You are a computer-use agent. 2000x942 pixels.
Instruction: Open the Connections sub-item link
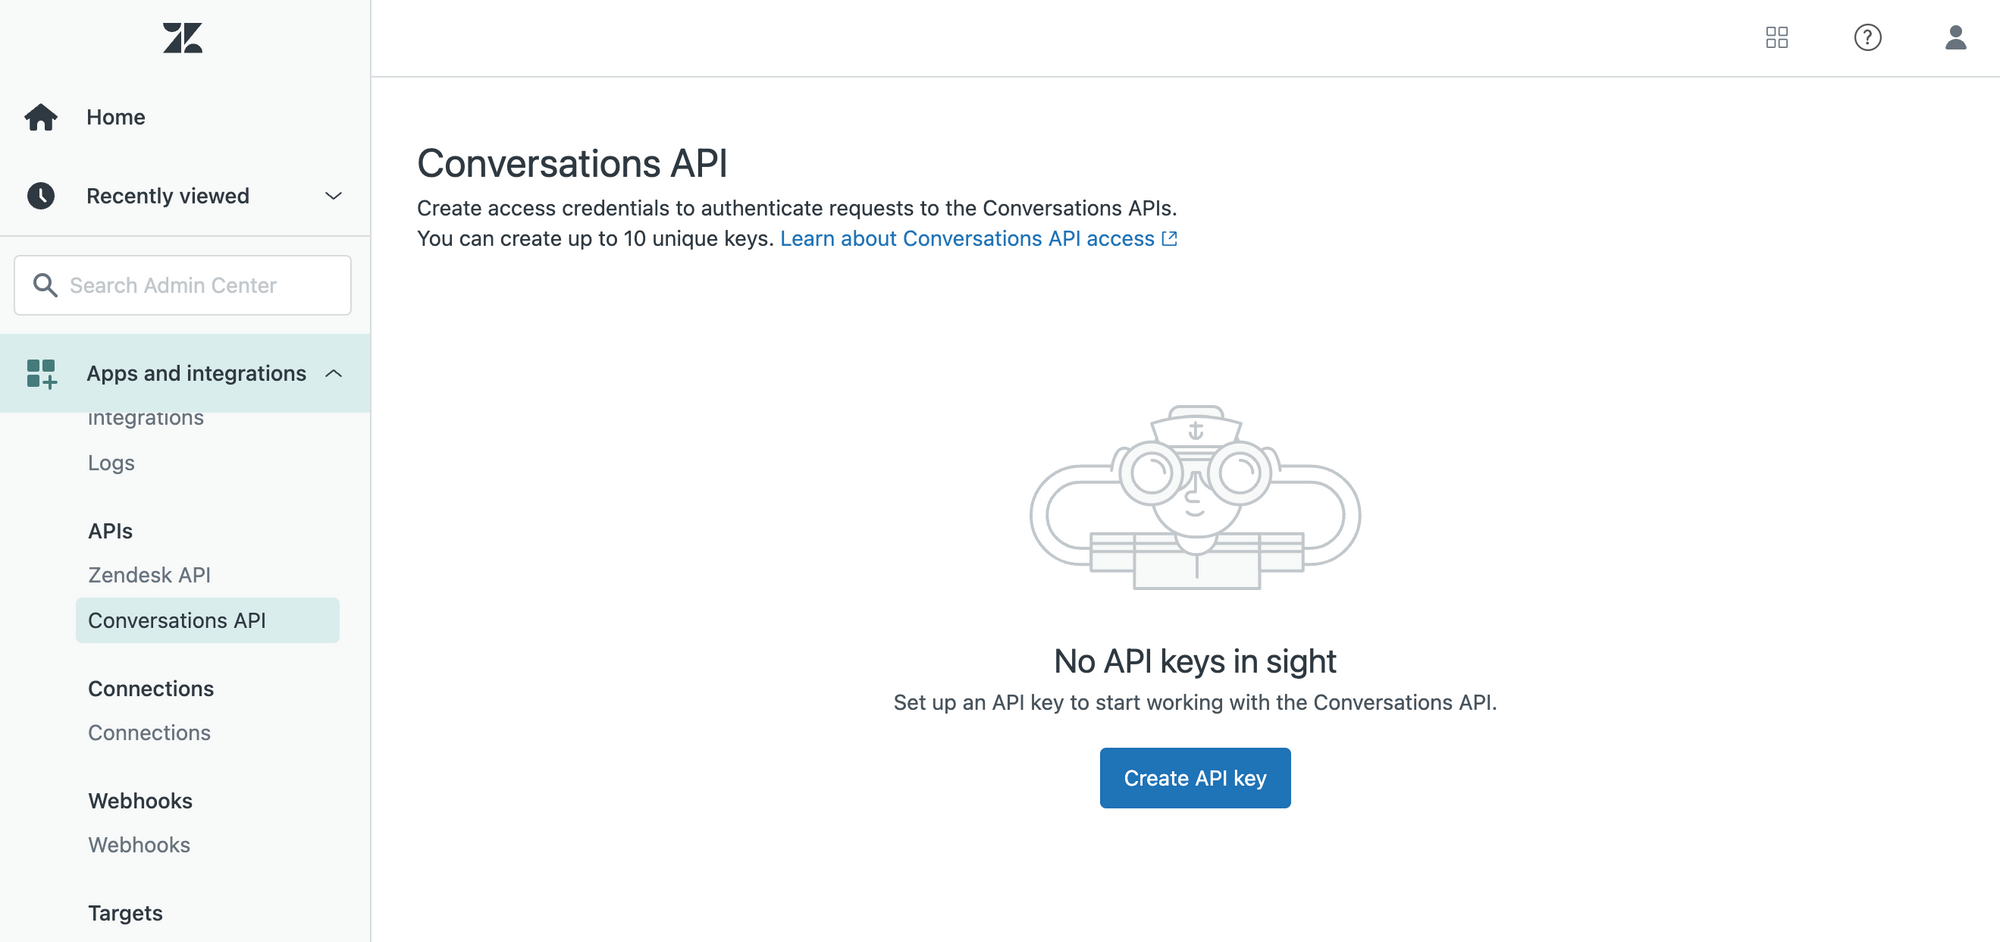click(149, 733)
